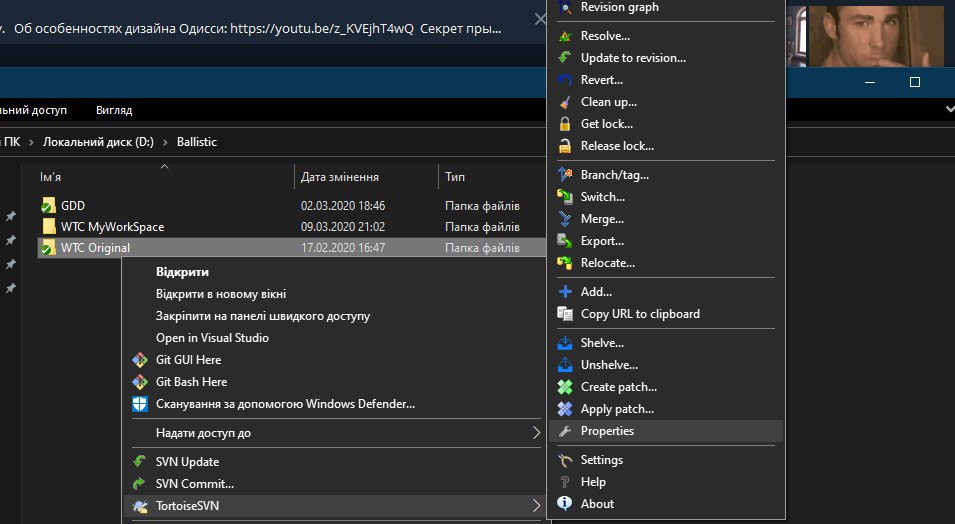Click the Properties wrench icon
Viewport: 955px width, 524px height.
coord(565,431)
